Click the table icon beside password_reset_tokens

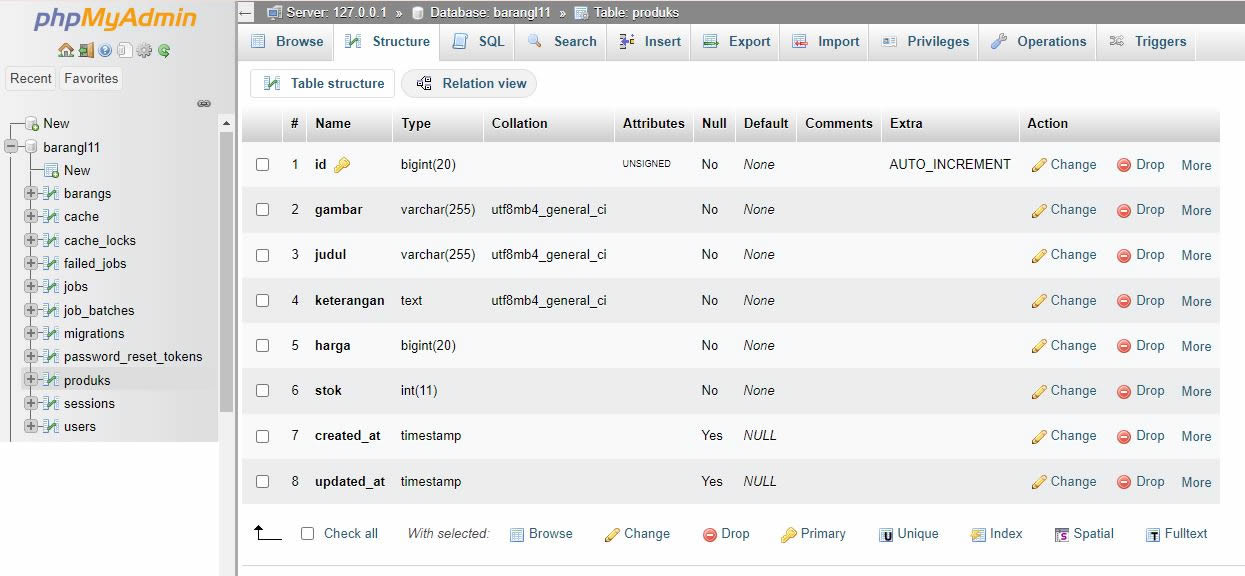point(51,356)
